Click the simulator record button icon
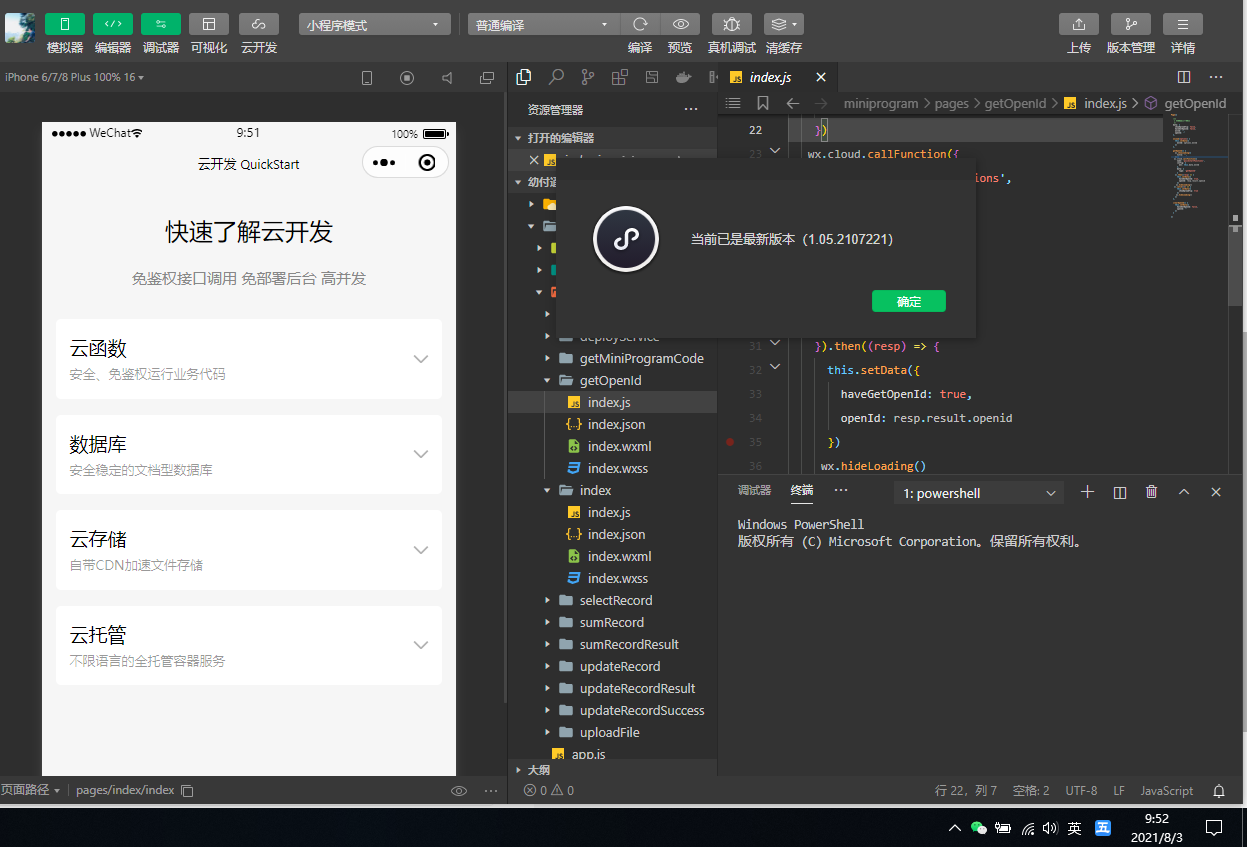 [407, 77]
